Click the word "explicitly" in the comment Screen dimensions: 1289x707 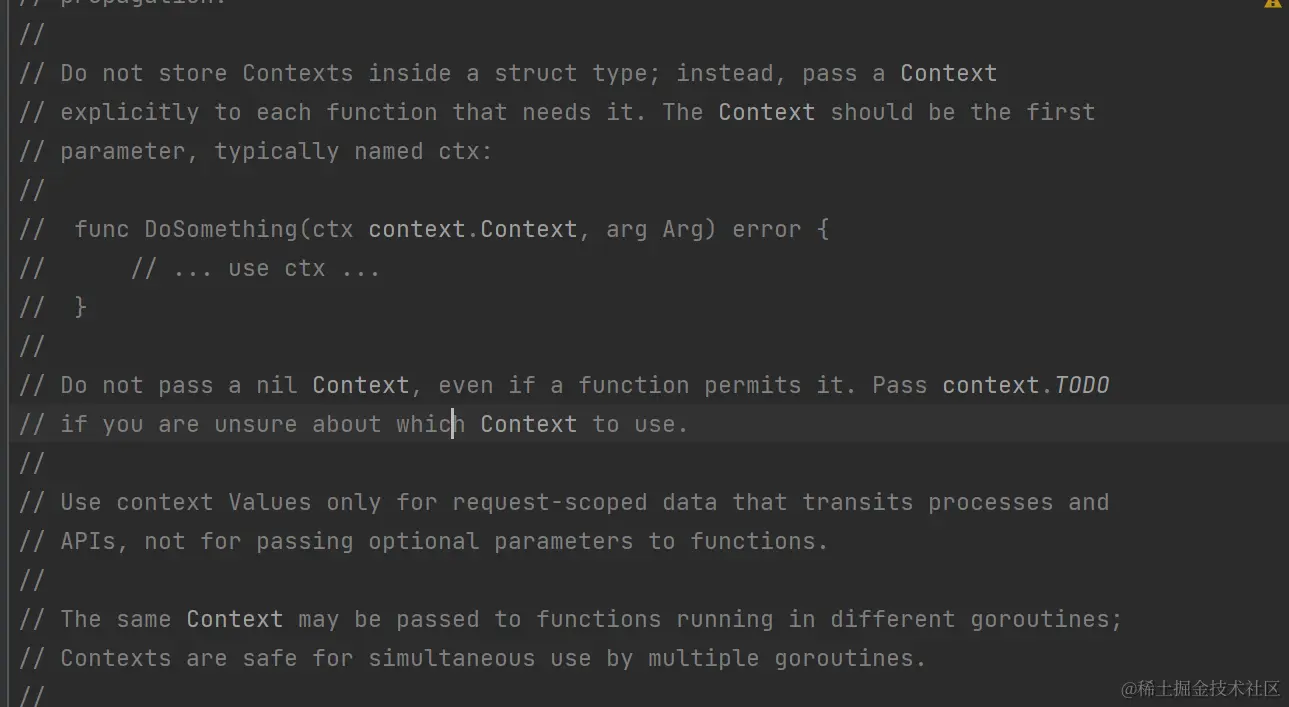pyautogui.click(x=129, y=112)
